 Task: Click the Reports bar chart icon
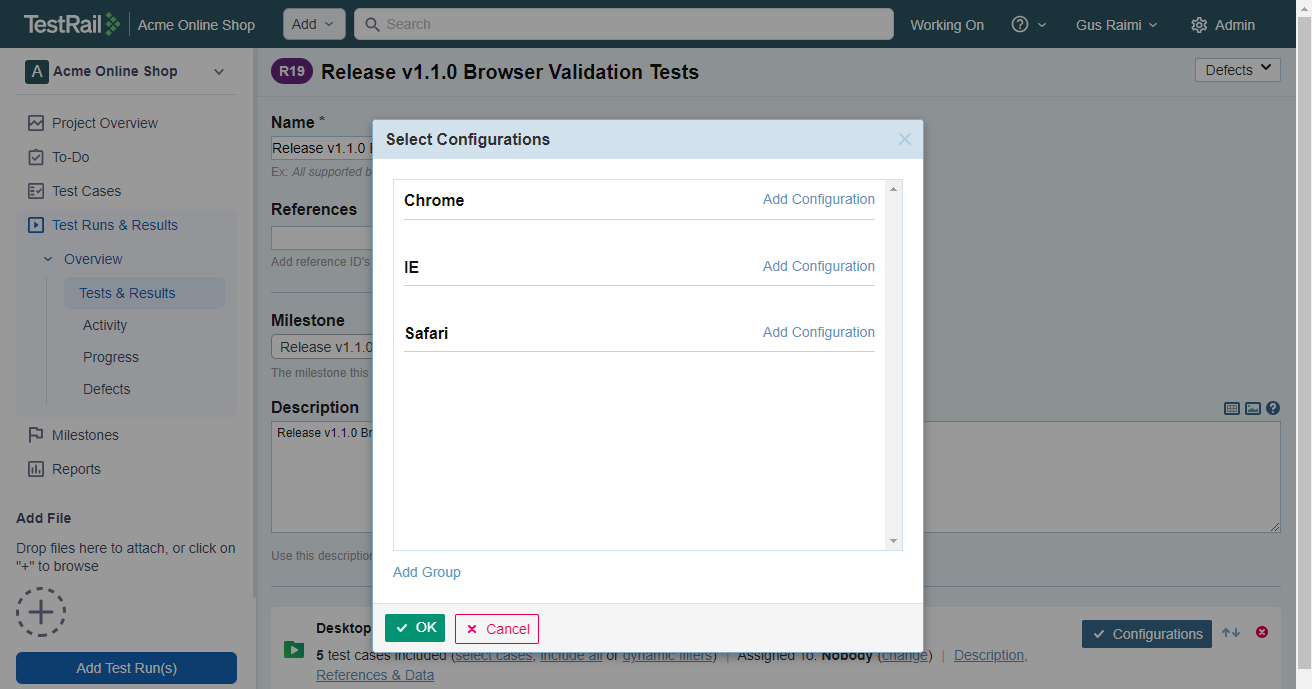point(36,469)
